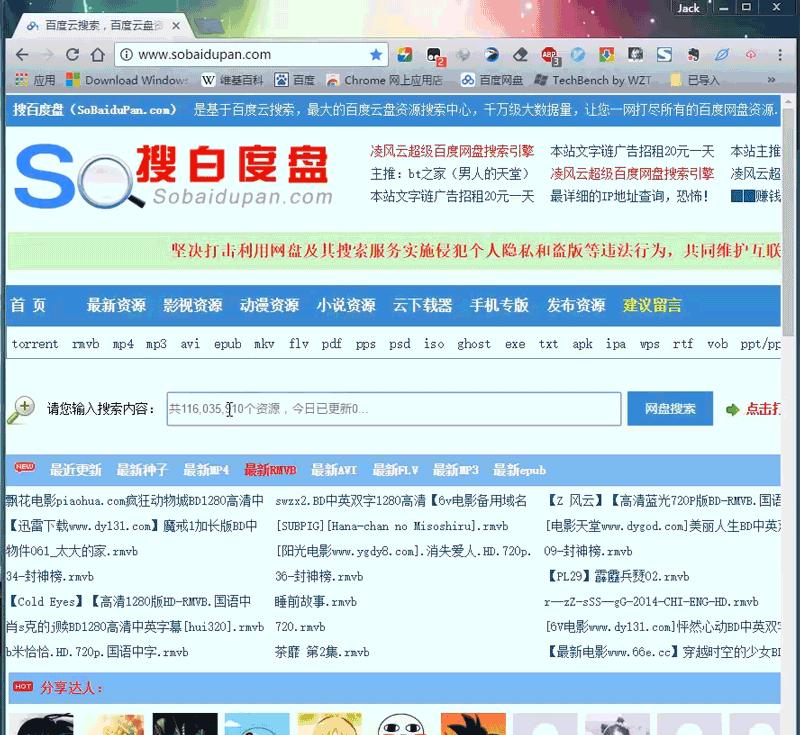The image size is (800, 735).
Task: Click the back navigation arrow
Action: (22, 55)
